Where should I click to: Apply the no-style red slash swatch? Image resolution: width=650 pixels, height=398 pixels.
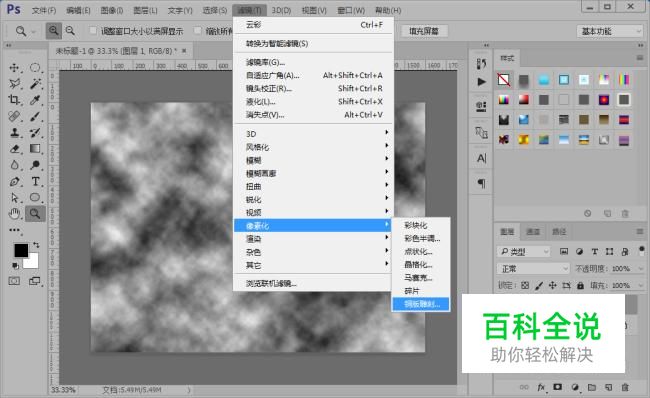tap(504, 80)
